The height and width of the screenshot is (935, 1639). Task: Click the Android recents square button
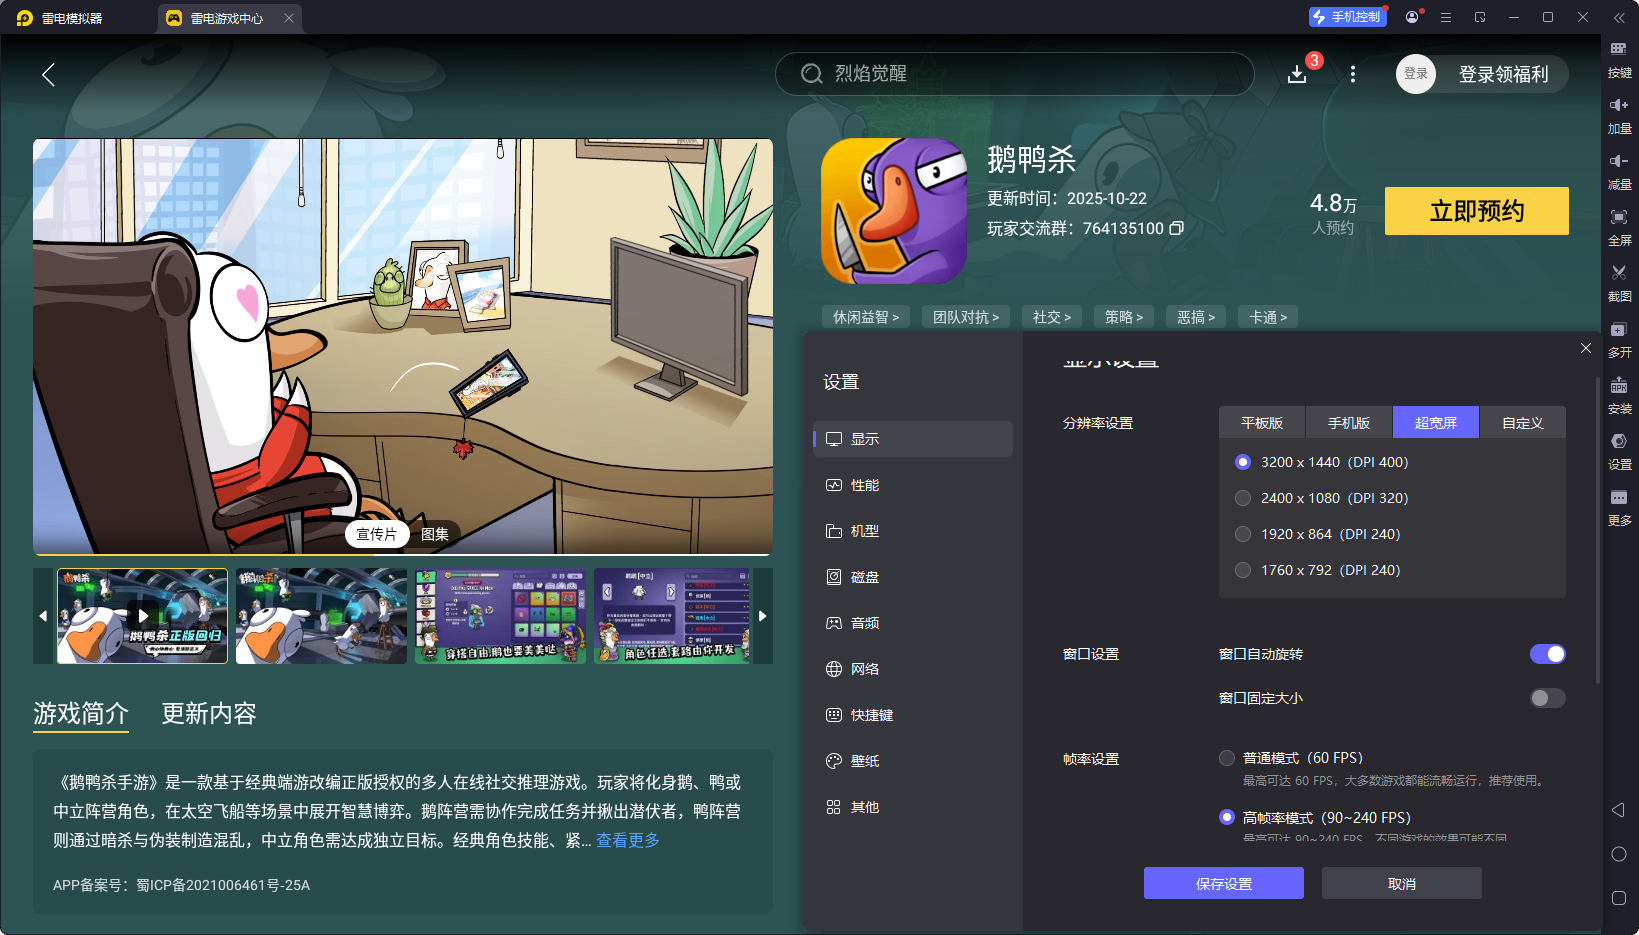(1619, 898)
